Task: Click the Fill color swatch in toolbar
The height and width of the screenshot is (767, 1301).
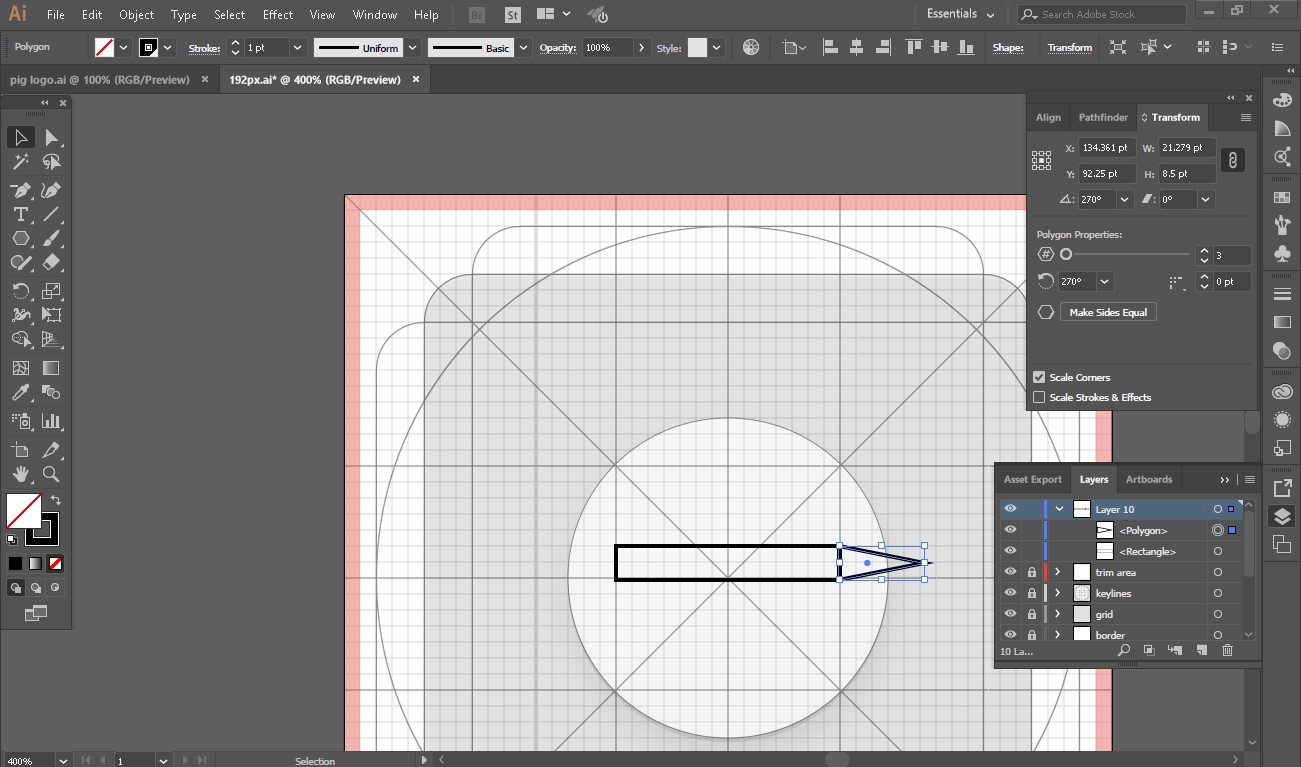Action: click(23, 511)
